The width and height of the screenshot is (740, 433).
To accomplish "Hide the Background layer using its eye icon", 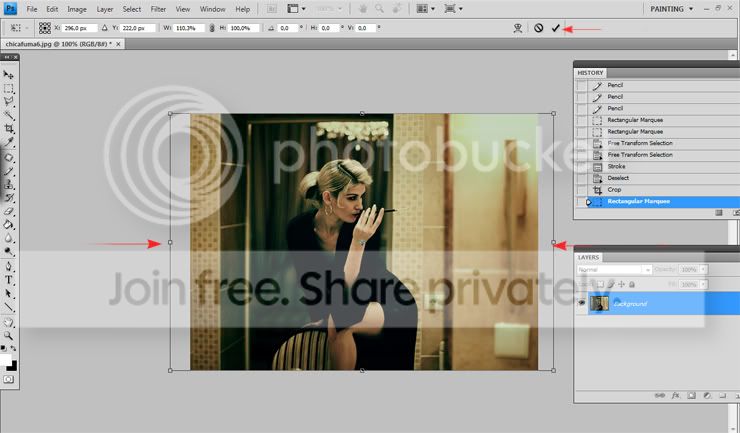I will (x=582, y=303).
